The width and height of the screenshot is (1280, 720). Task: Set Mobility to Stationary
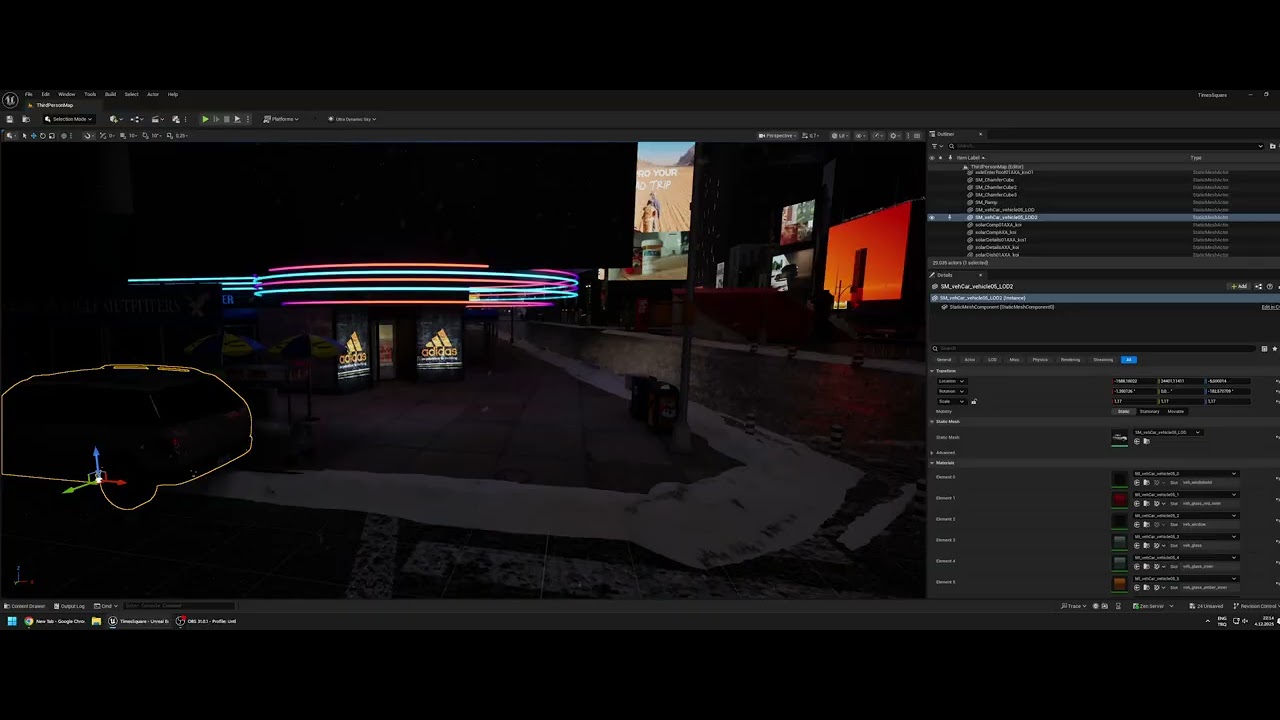click(1149, 411)
